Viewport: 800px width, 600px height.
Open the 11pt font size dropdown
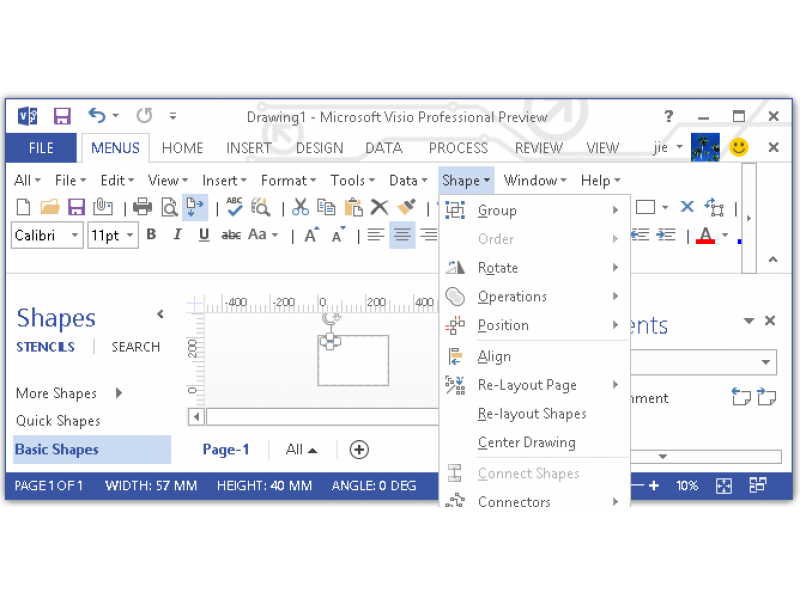pos(130,235)
